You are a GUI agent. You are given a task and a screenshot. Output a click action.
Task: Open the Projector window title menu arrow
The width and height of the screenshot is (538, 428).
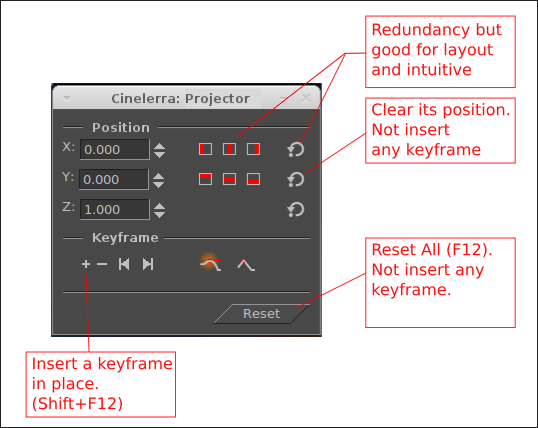pos(67,99)
